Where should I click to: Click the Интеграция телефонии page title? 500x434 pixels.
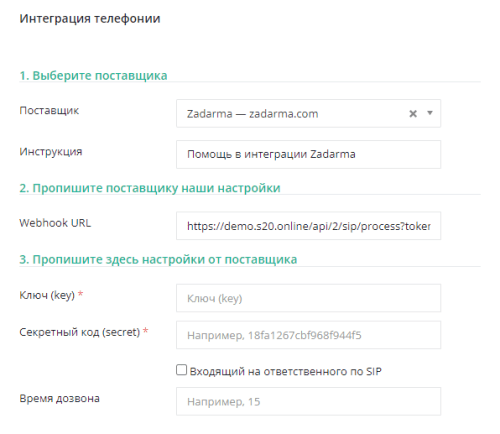click(90, 19)
